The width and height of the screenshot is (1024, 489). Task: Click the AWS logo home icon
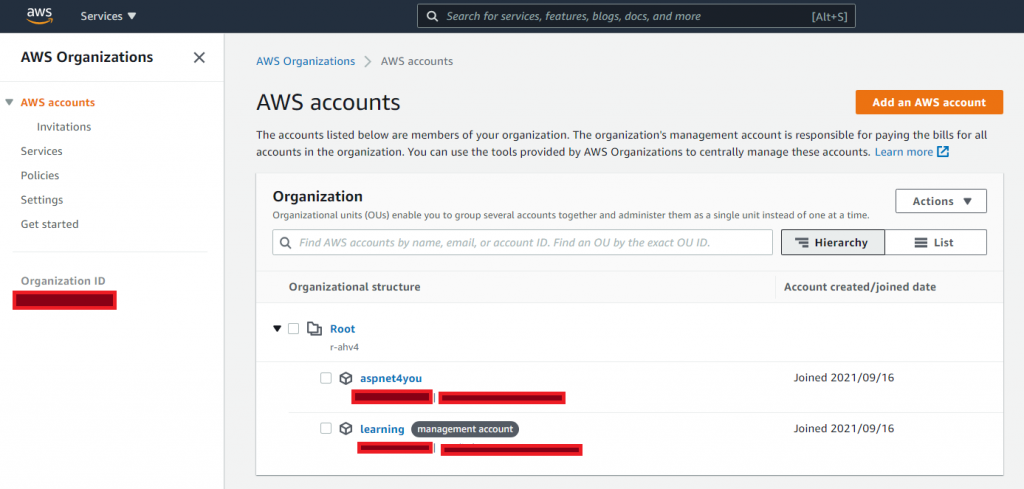39,16
